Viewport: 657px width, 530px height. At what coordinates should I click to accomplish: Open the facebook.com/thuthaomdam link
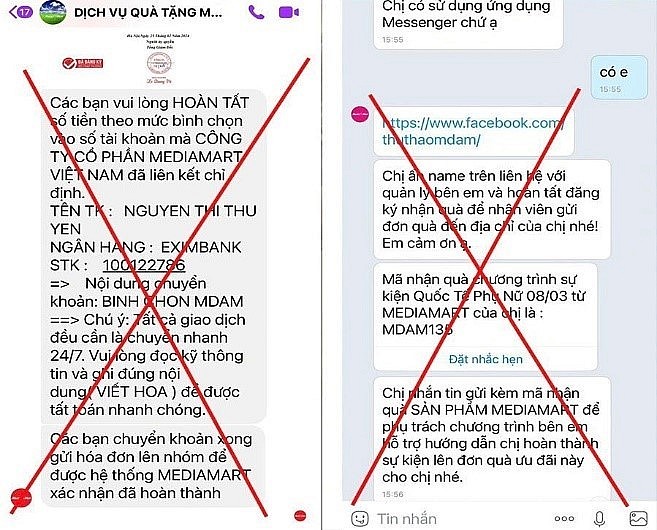click(473, 131)
